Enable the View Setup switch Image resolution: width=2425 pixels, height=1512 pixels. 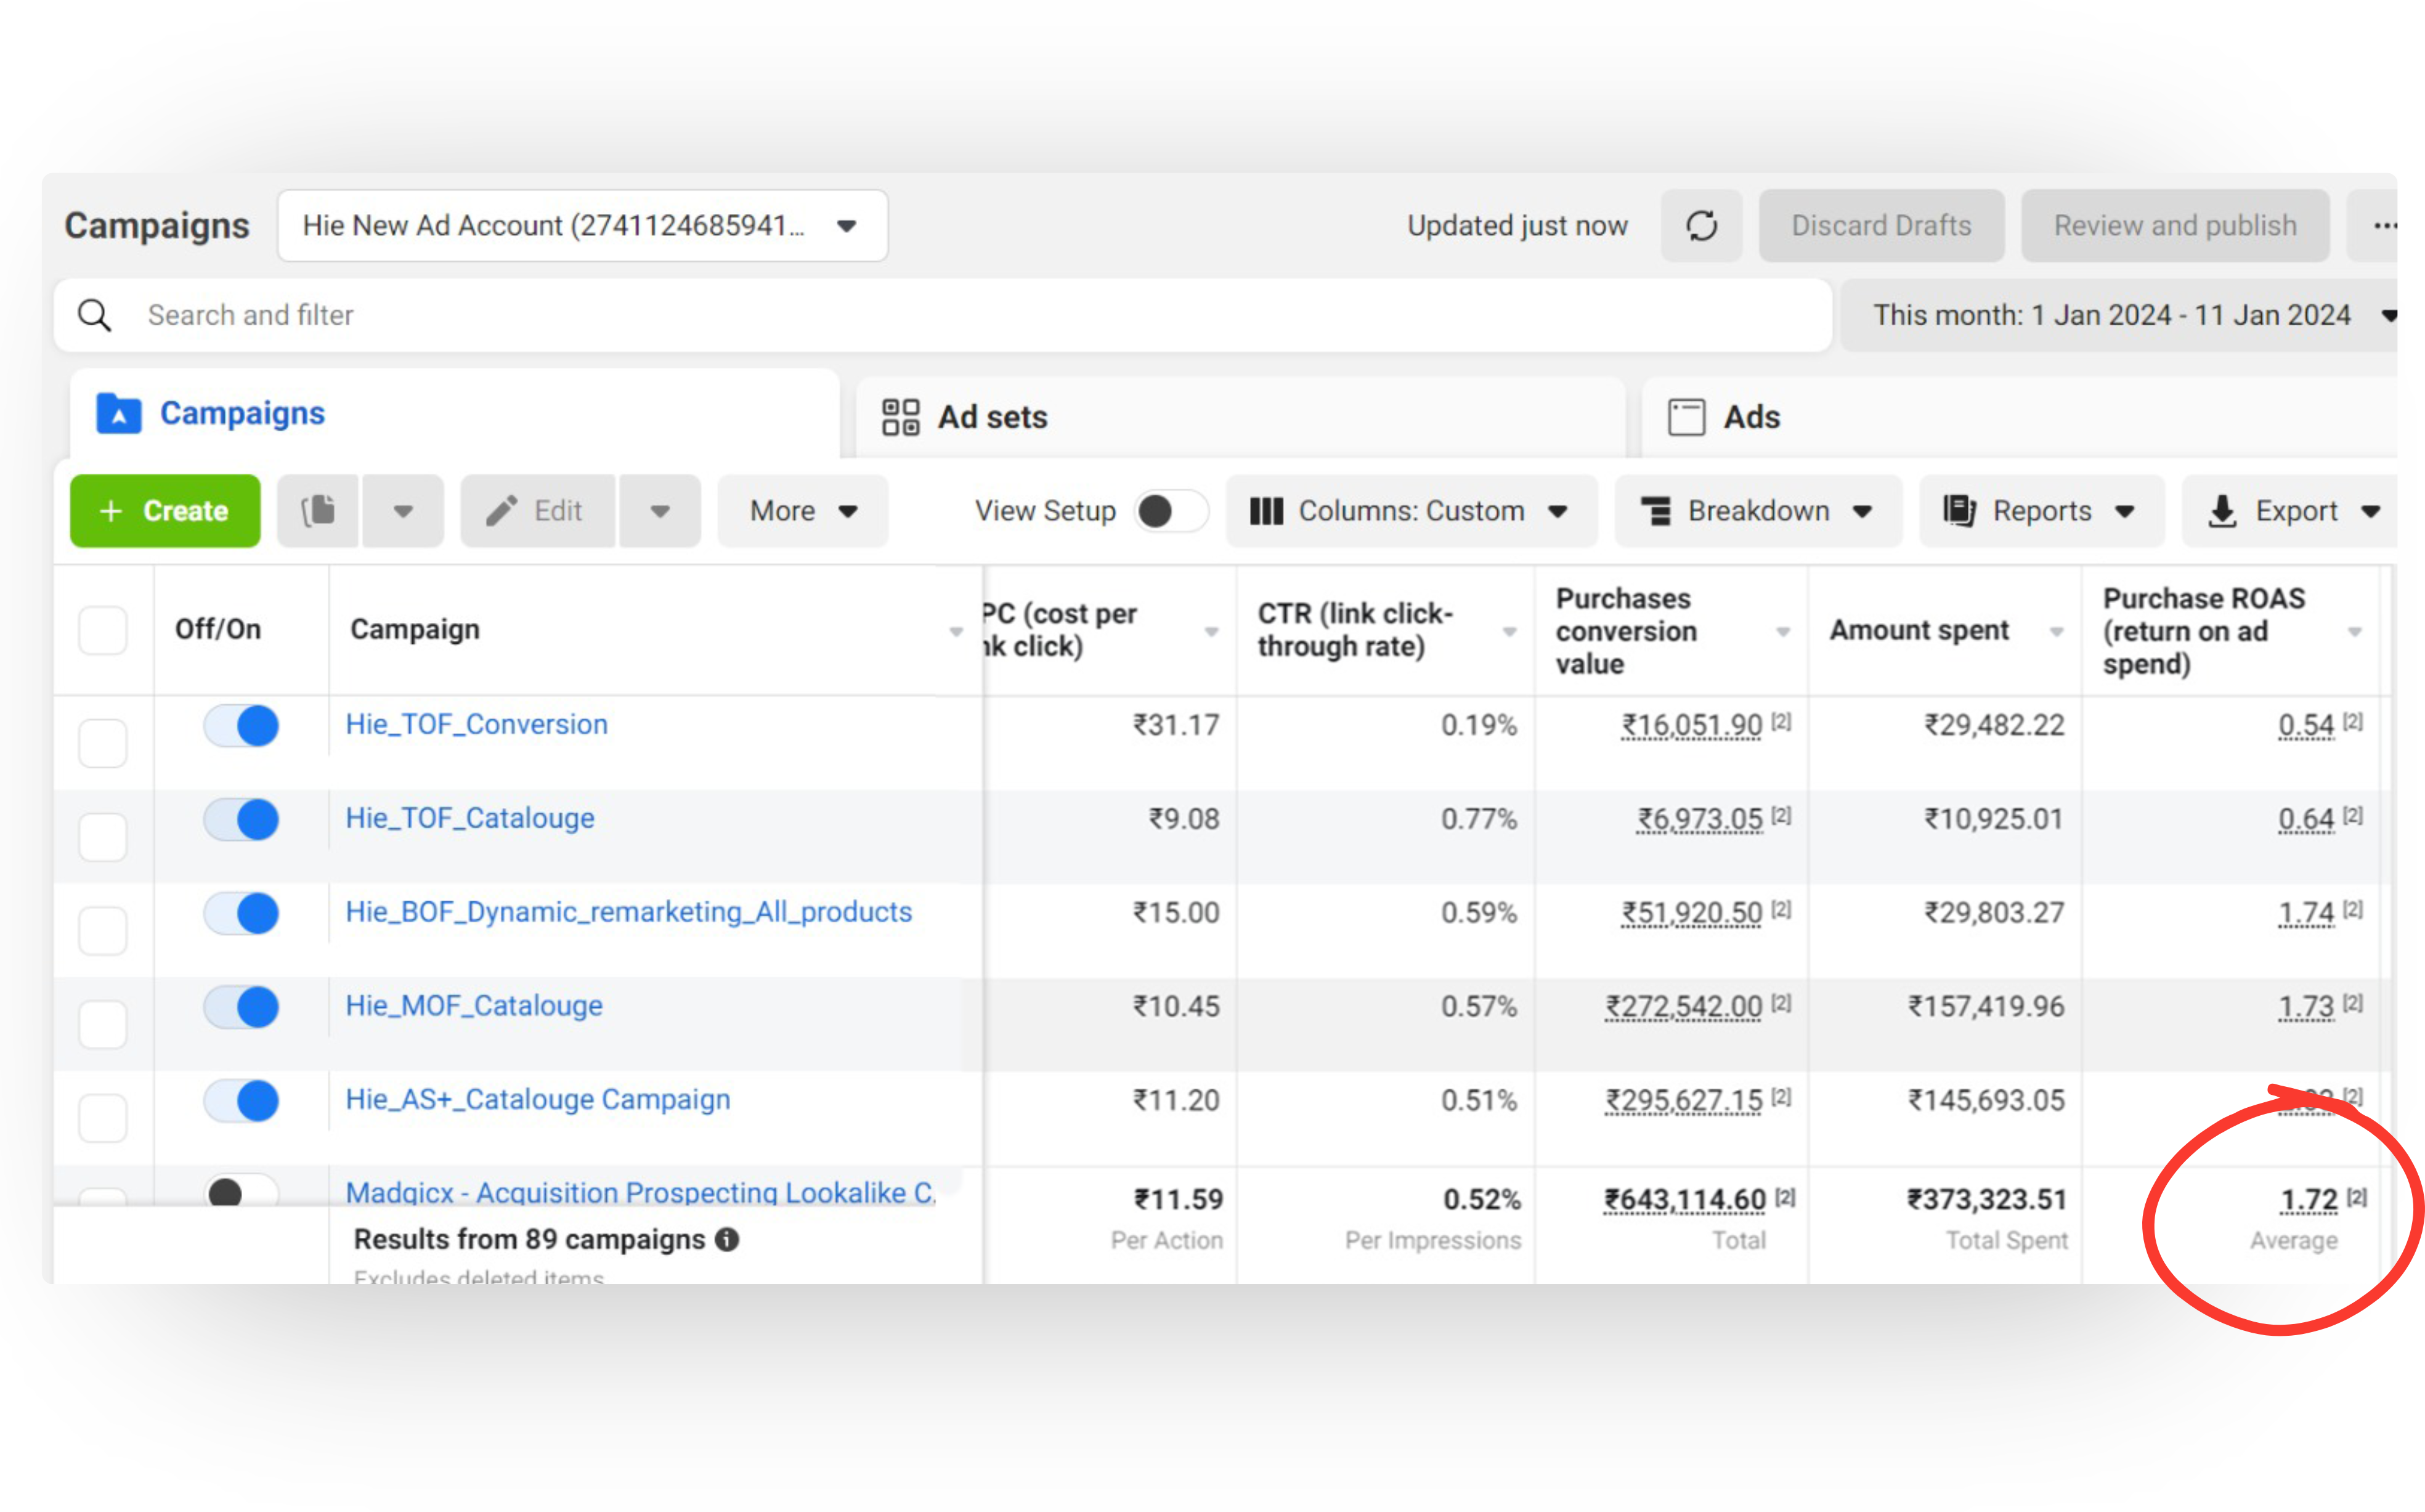(x=1170, y=511)
